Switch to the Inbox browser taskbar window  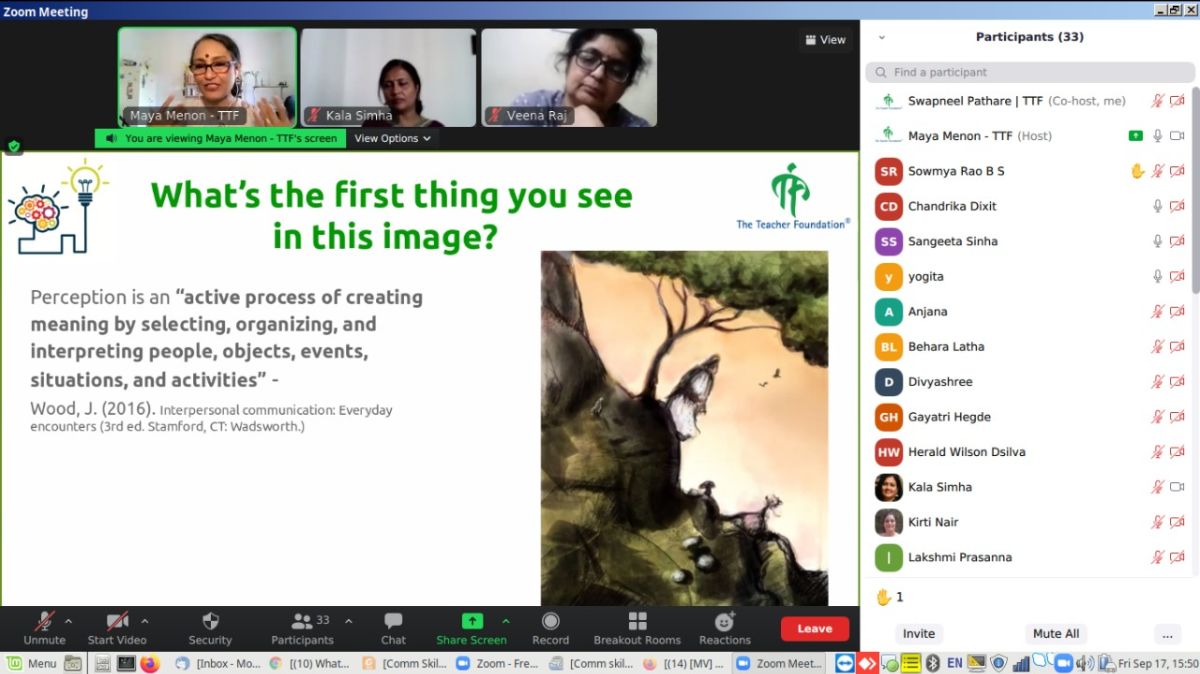(x=220, y=663)
